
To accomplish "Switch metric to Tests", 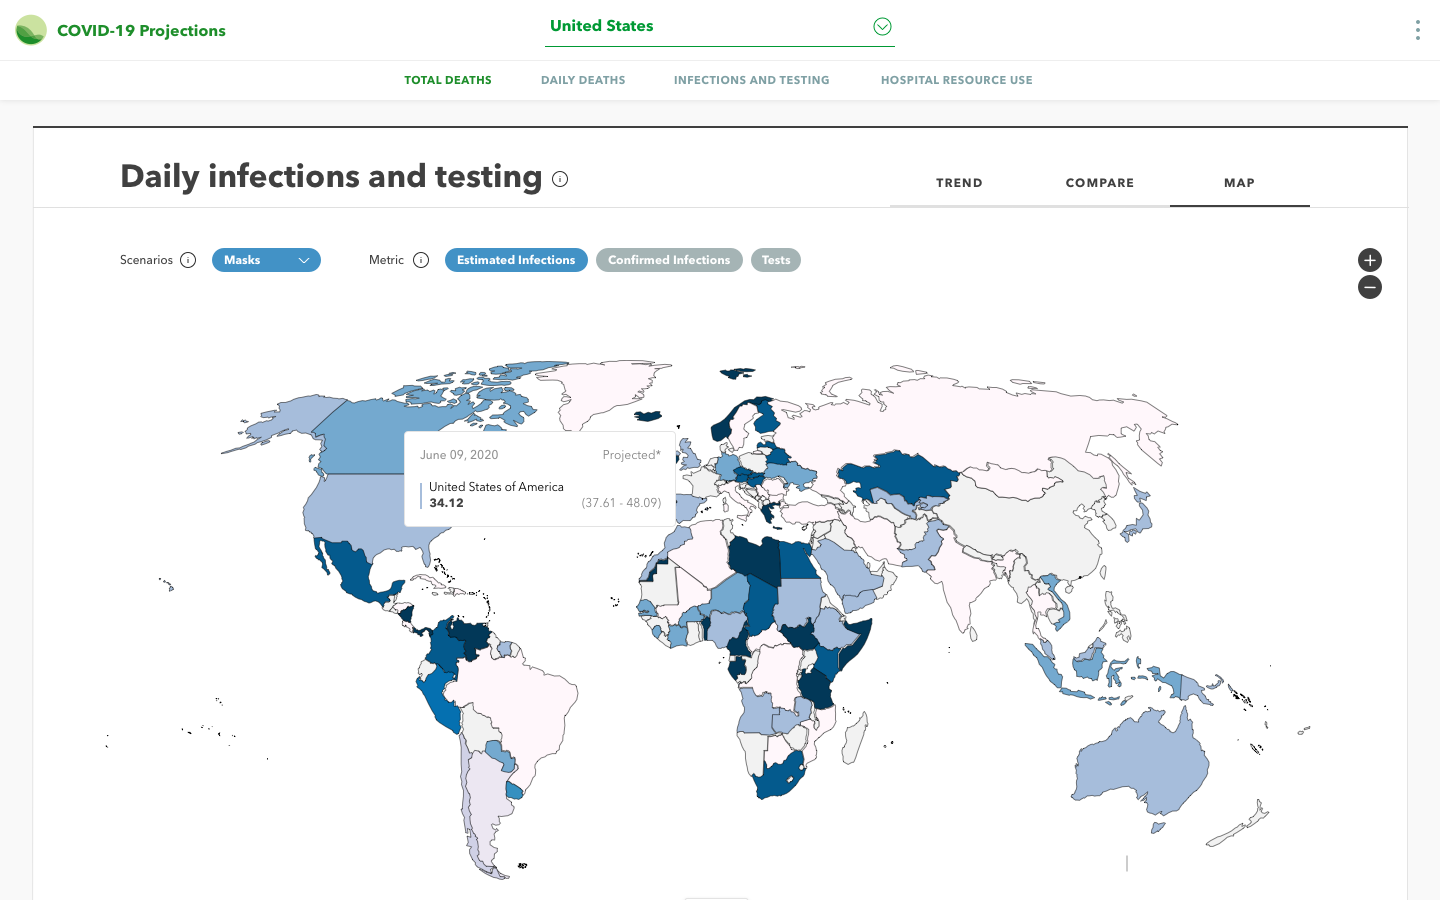I will (775, 260).
